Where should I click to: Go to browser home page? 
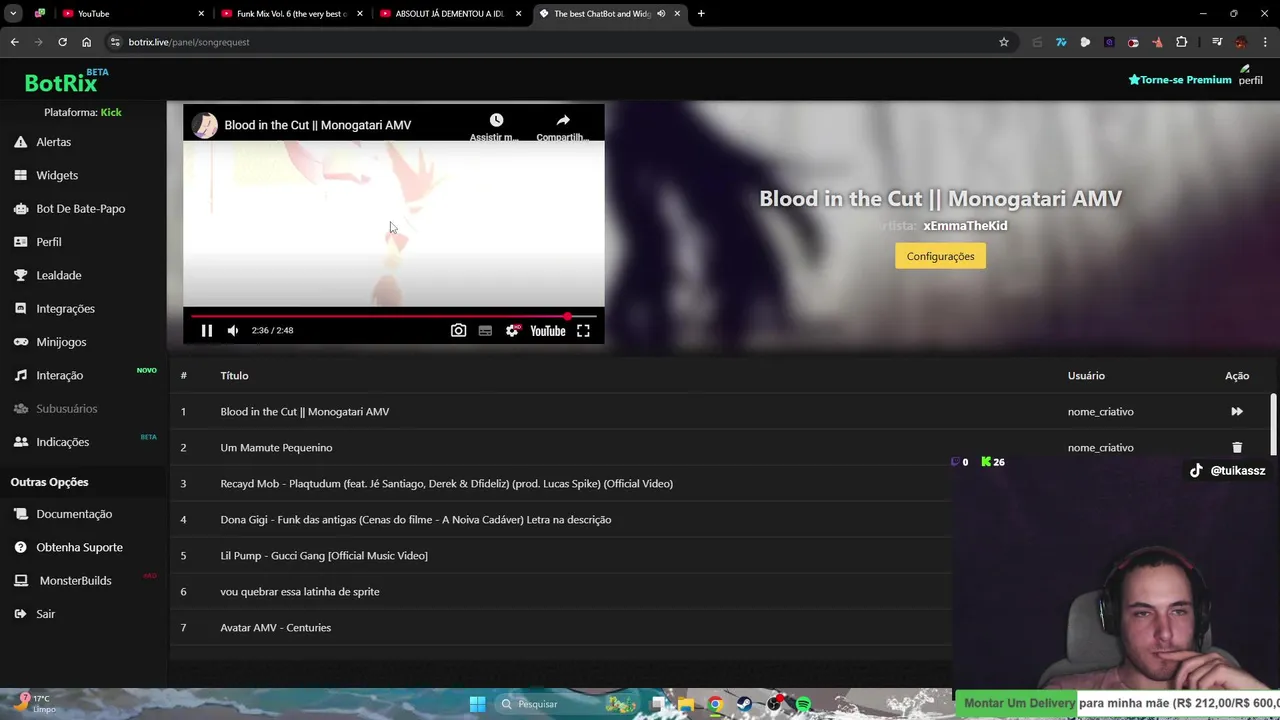86,42
